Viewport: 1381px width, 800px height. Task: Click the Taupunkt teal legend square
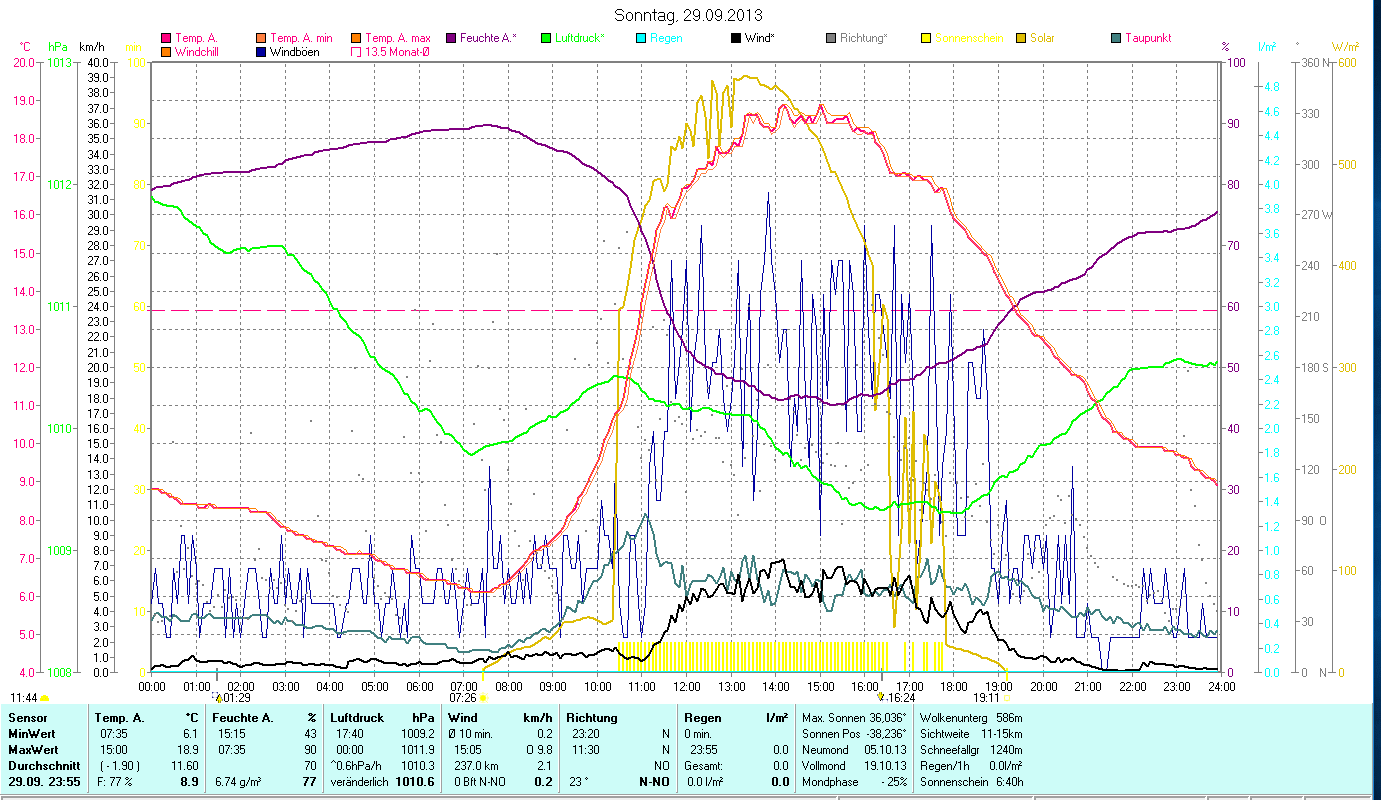pos(1116,38)
